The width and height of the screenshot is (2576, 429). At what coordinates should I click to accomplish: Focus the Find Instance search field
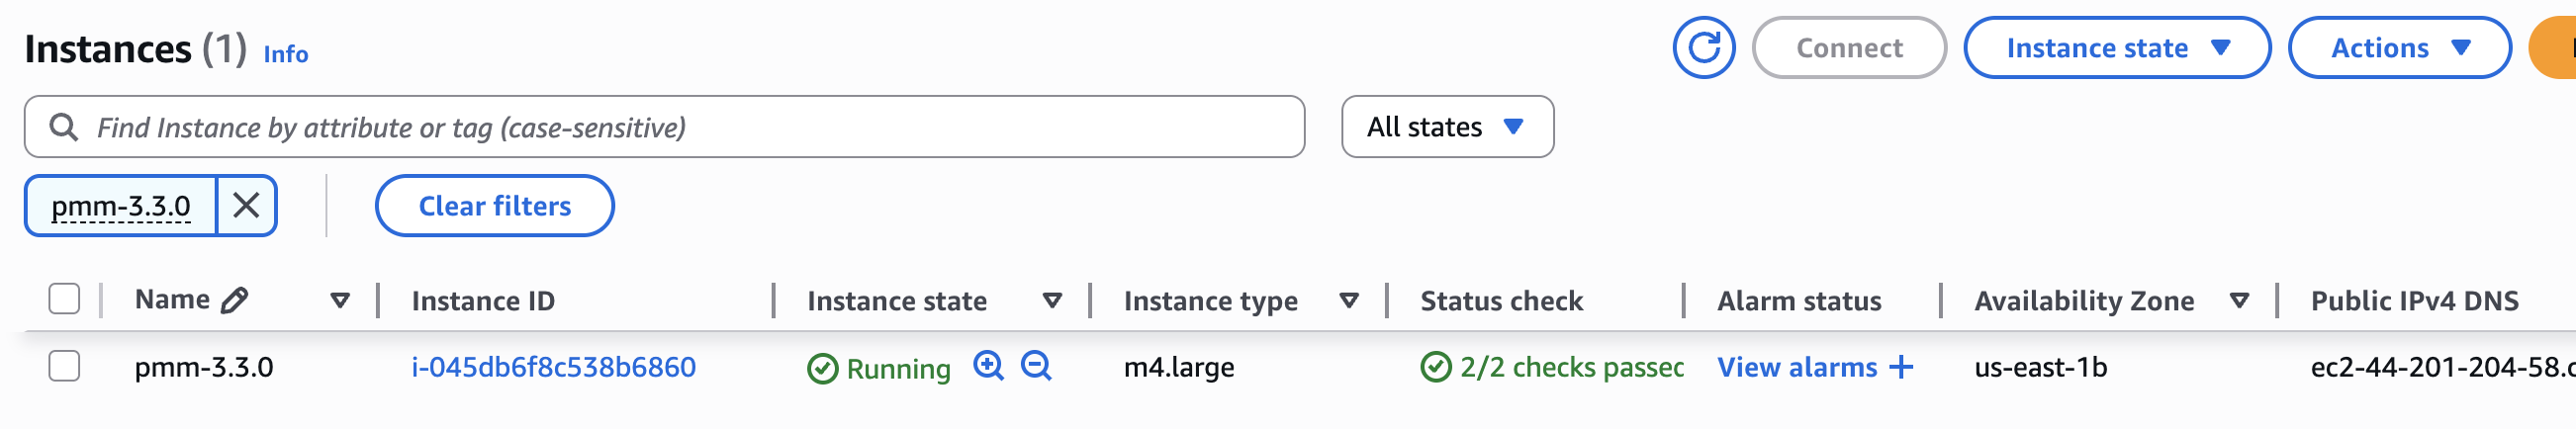(x=690, y=127)
